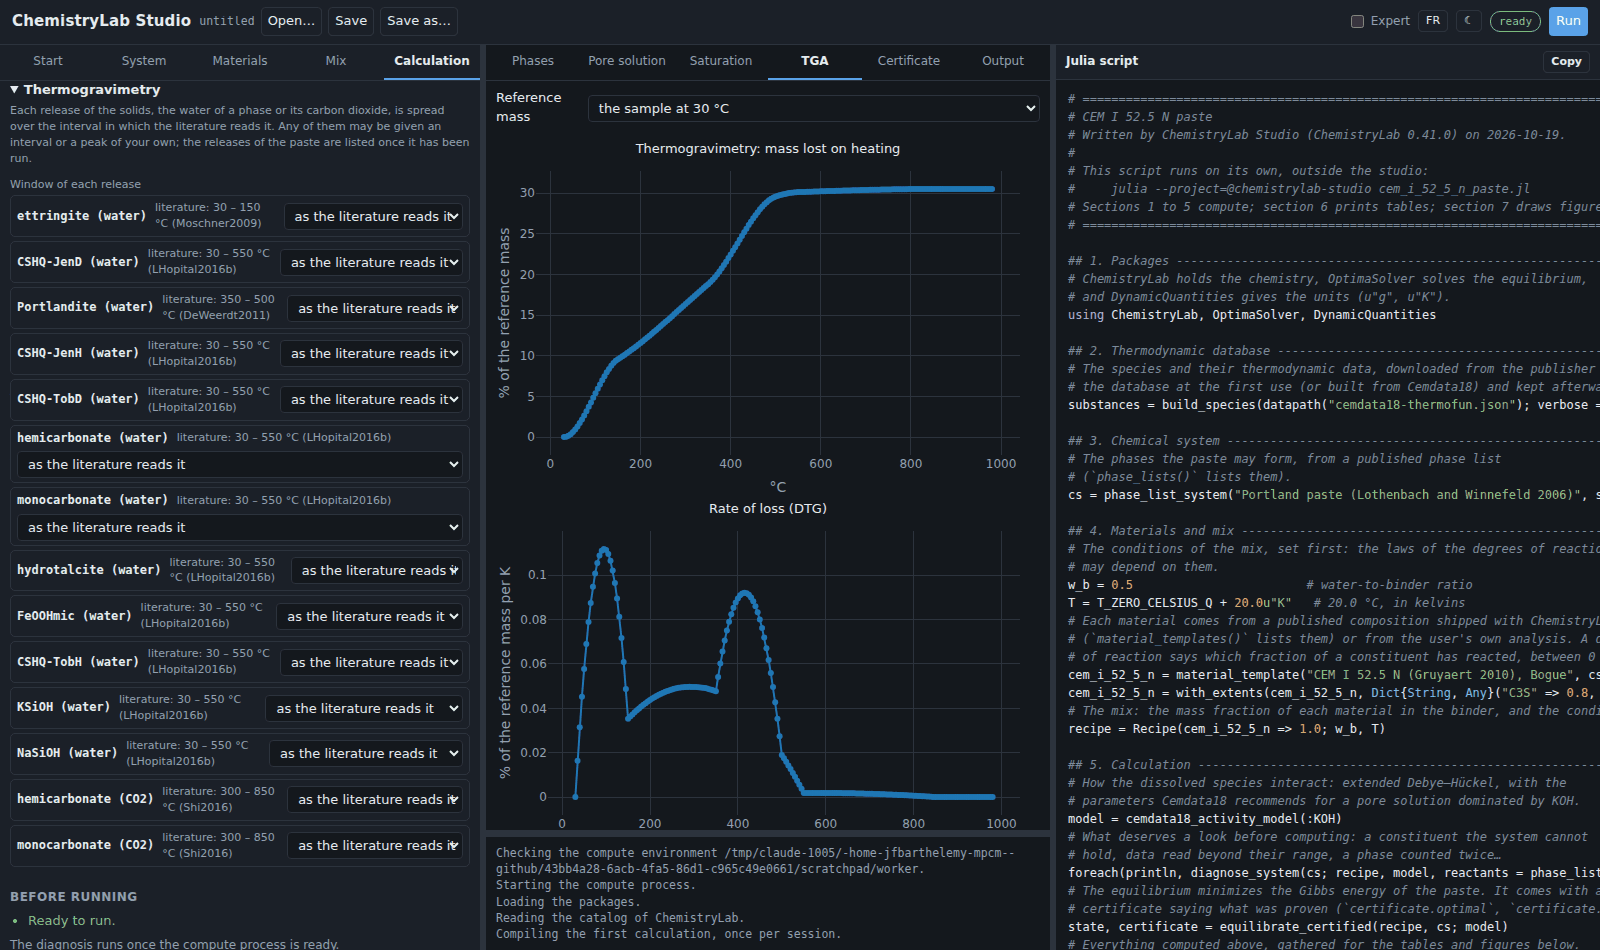Click the Save button

[351, 20]
